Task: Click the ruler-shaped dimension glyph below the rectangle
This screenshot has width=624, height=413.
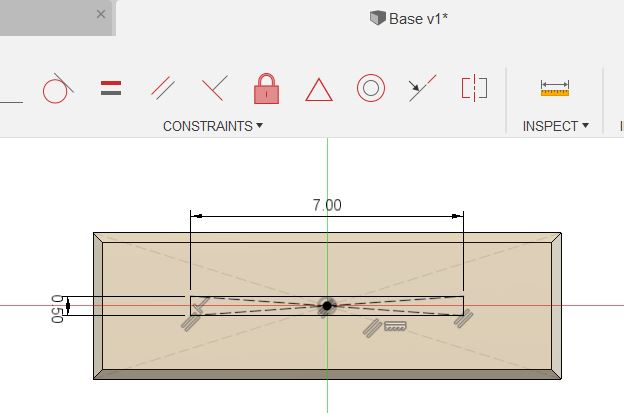Action: [395, 327]
